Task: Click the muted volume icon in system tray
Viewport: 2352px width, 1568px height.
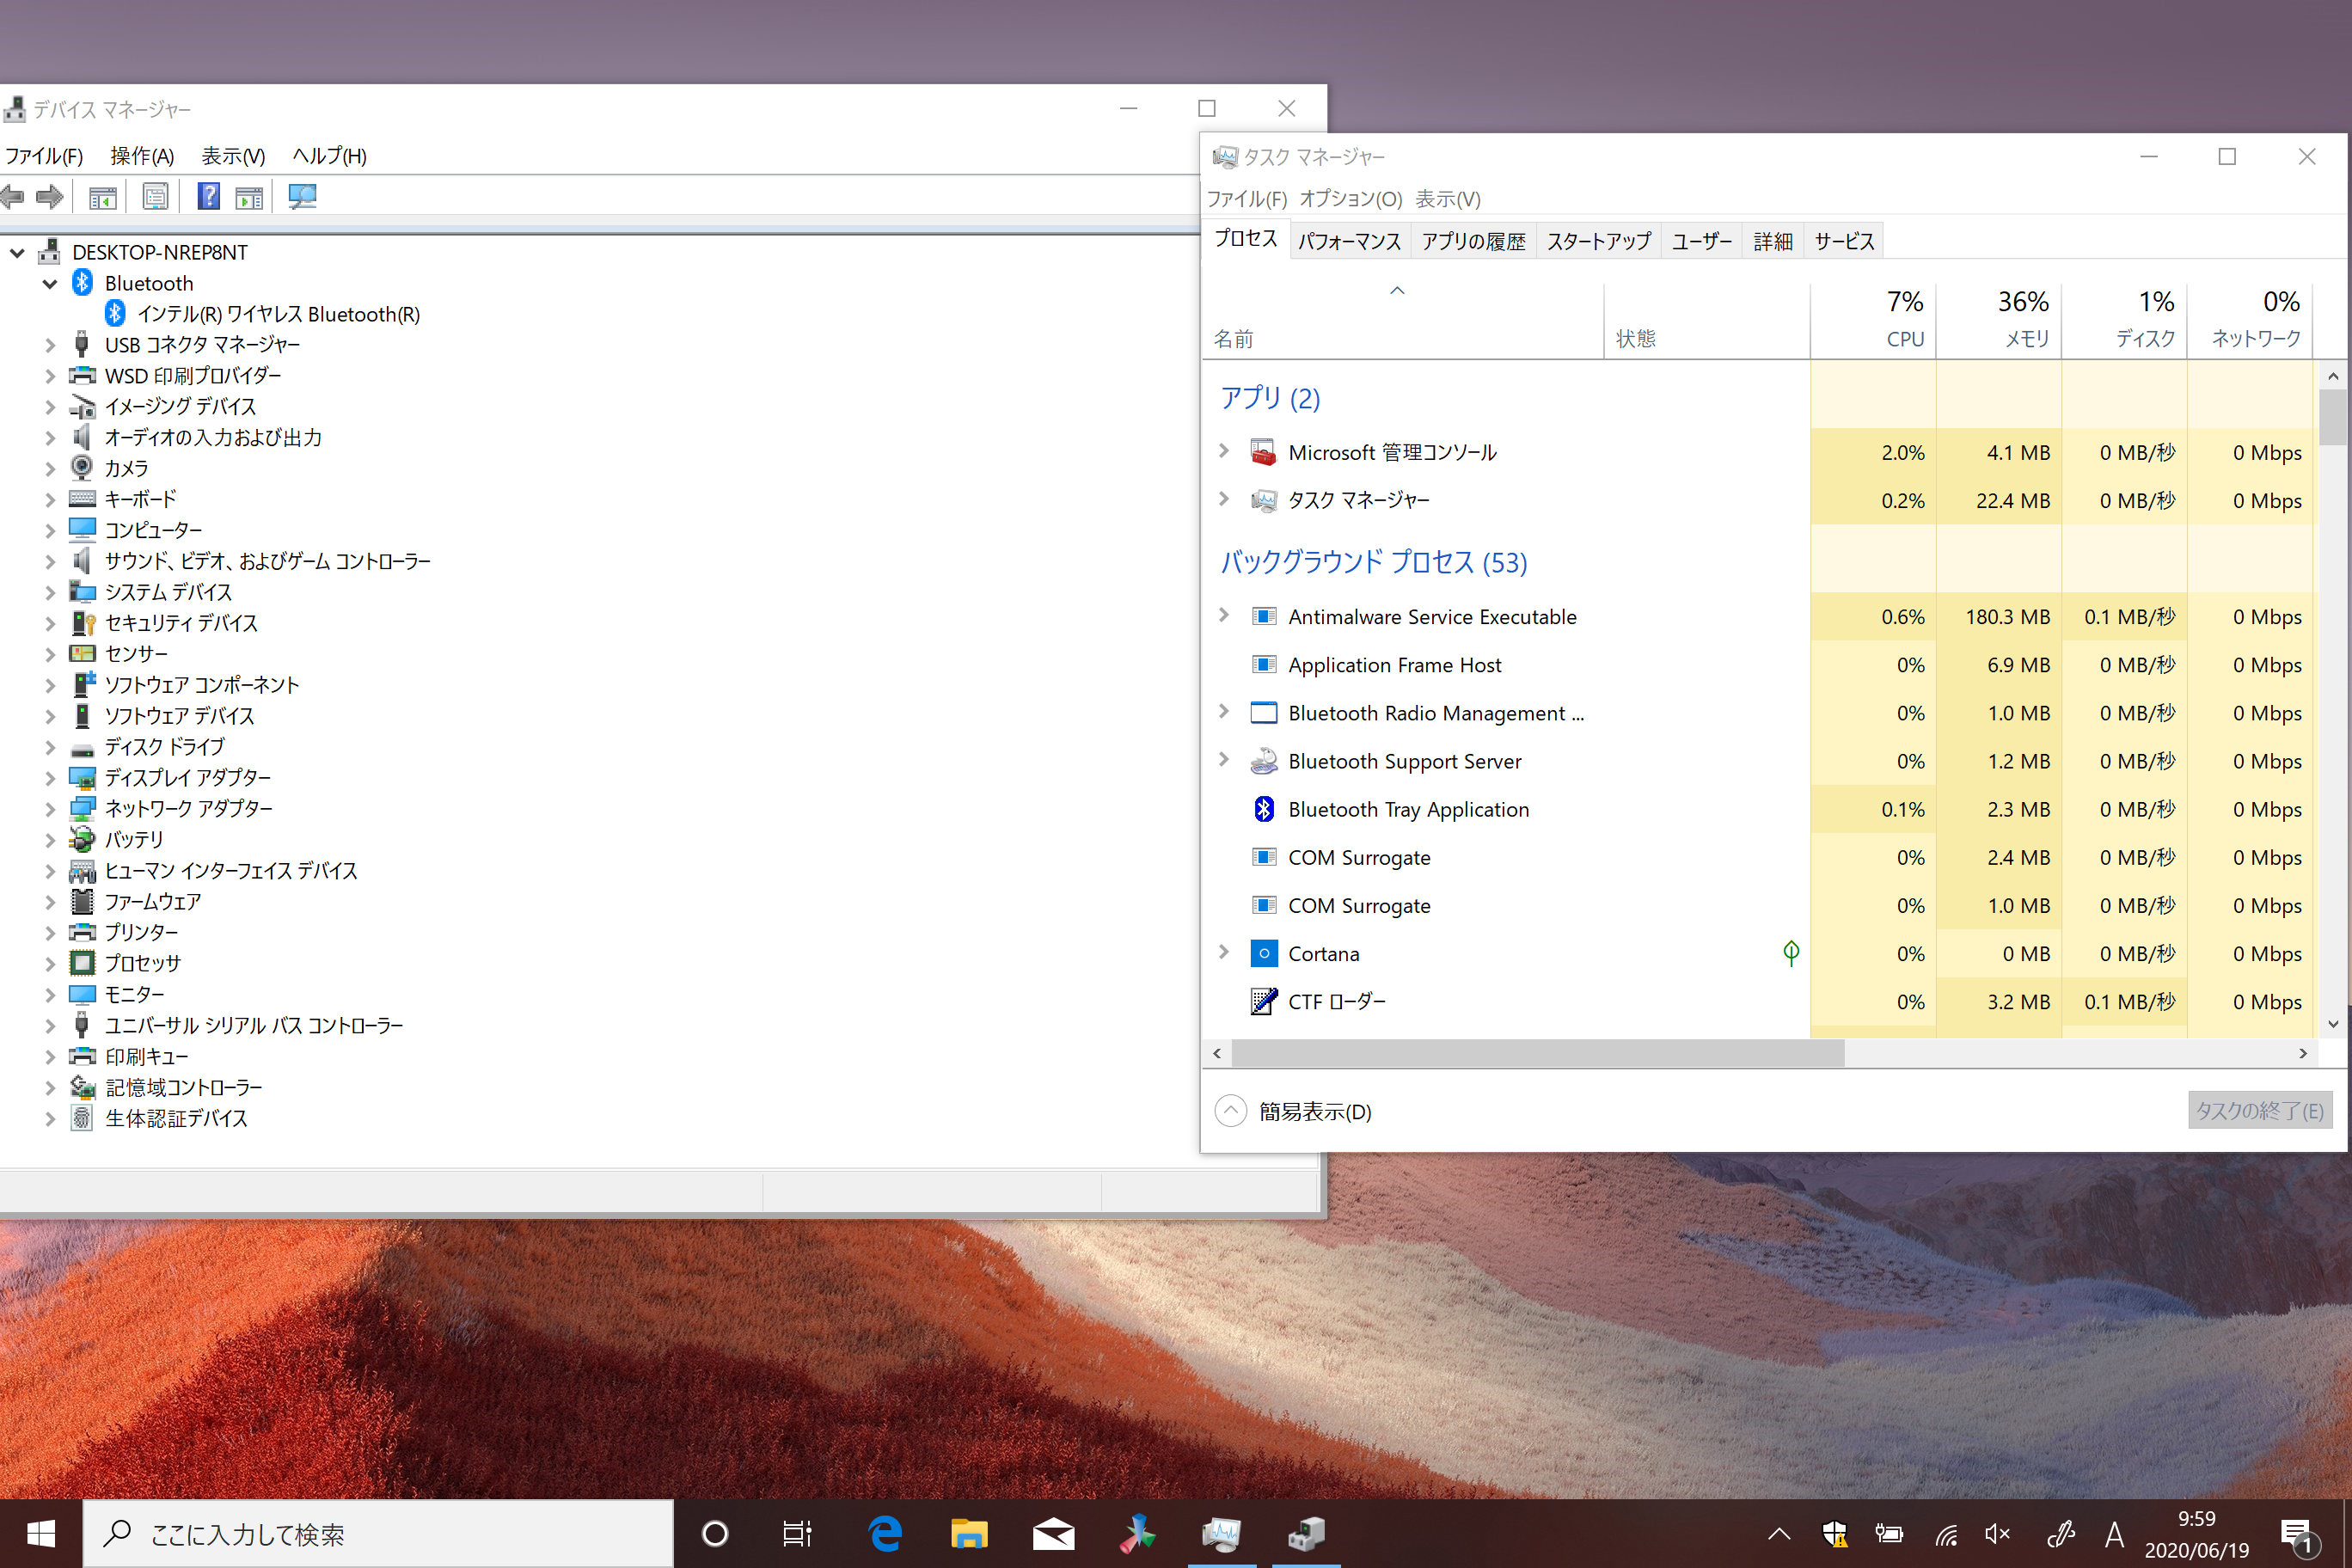Action: tap(1997, 1534)
